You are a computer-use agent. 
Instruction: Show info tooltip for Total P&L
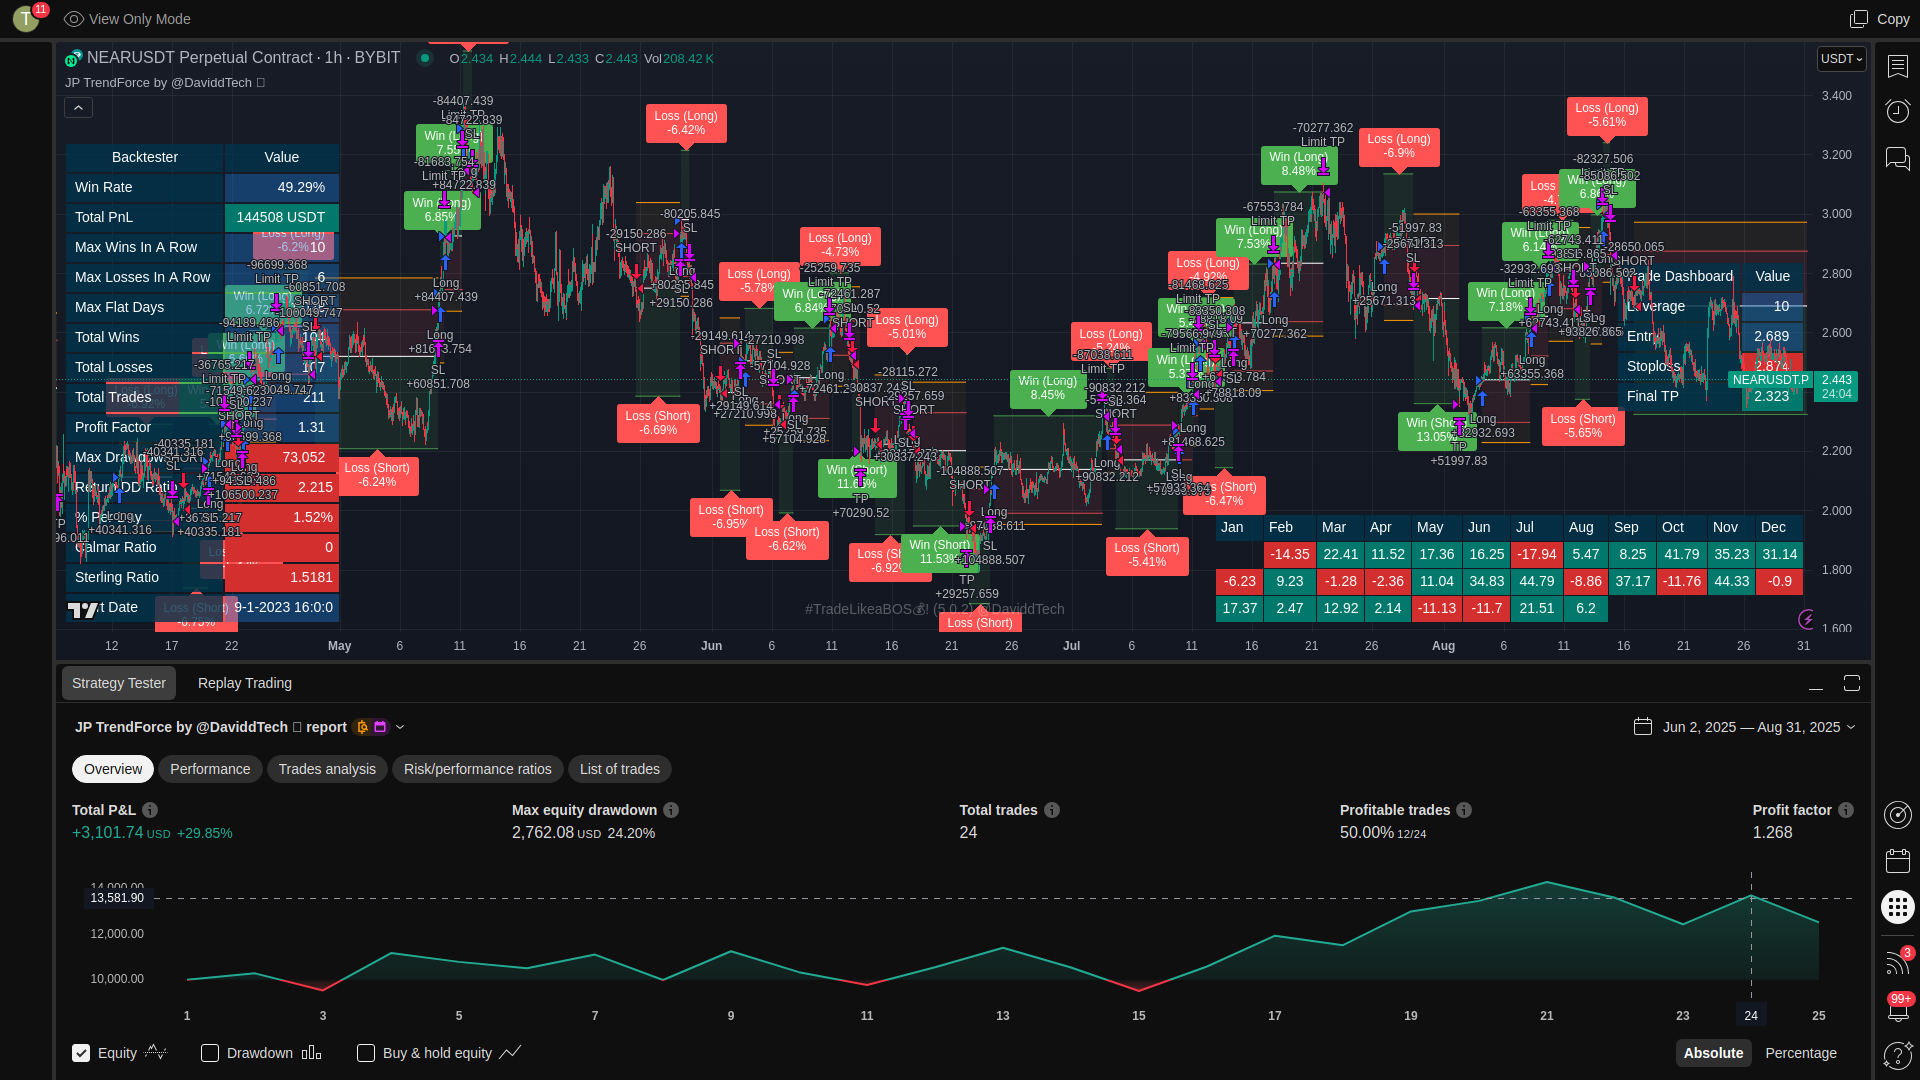tap(150, 810)
